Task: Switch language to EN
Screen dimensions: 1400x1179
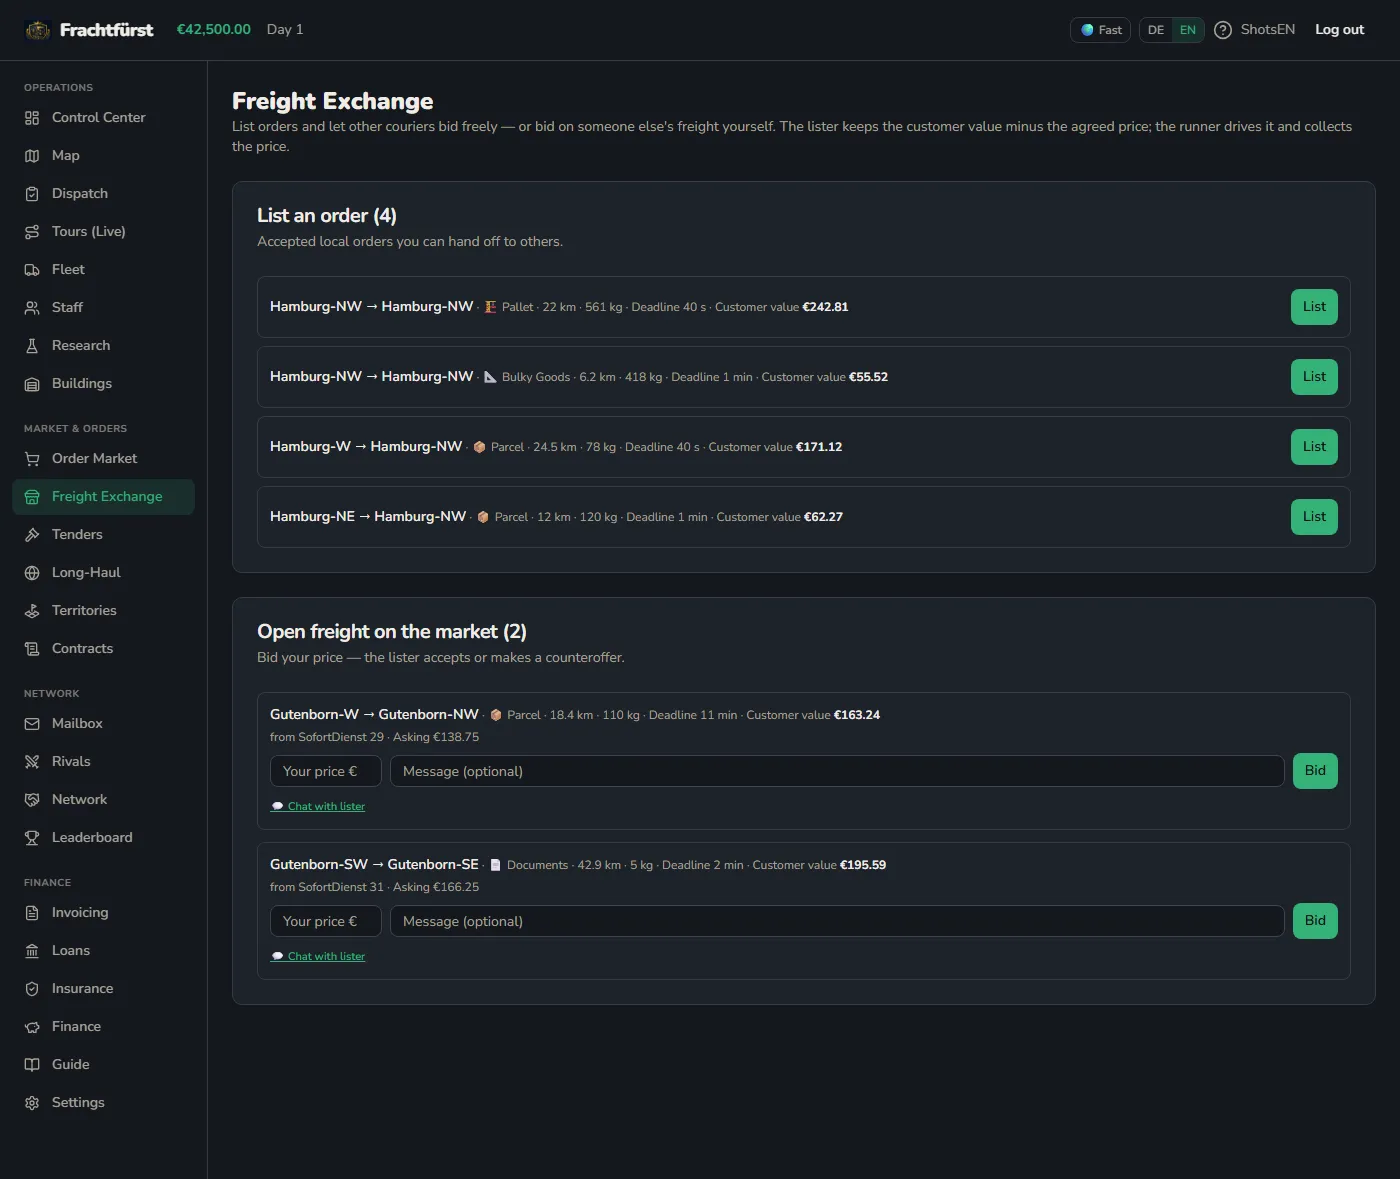Action: pos(1188,30)
